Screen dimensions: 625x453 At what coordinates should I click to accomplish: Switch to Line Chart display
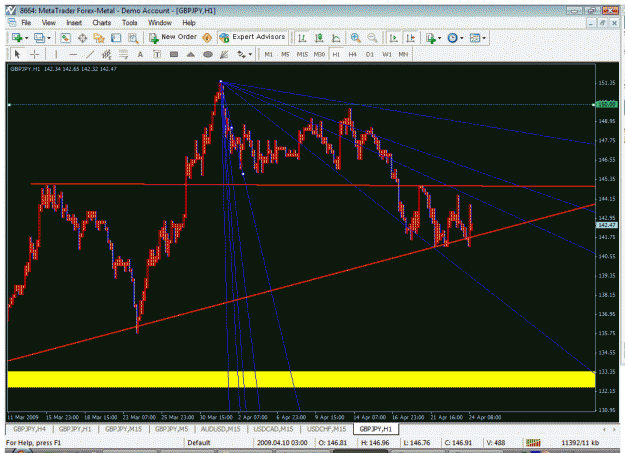pos(336,38)
